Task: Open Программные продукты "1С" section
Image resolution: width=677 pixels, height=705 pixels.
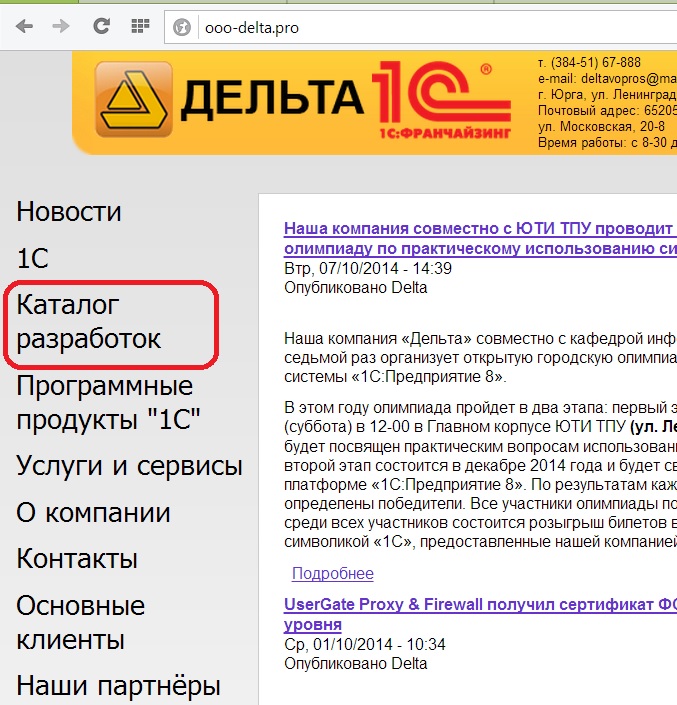Action: 108,402
